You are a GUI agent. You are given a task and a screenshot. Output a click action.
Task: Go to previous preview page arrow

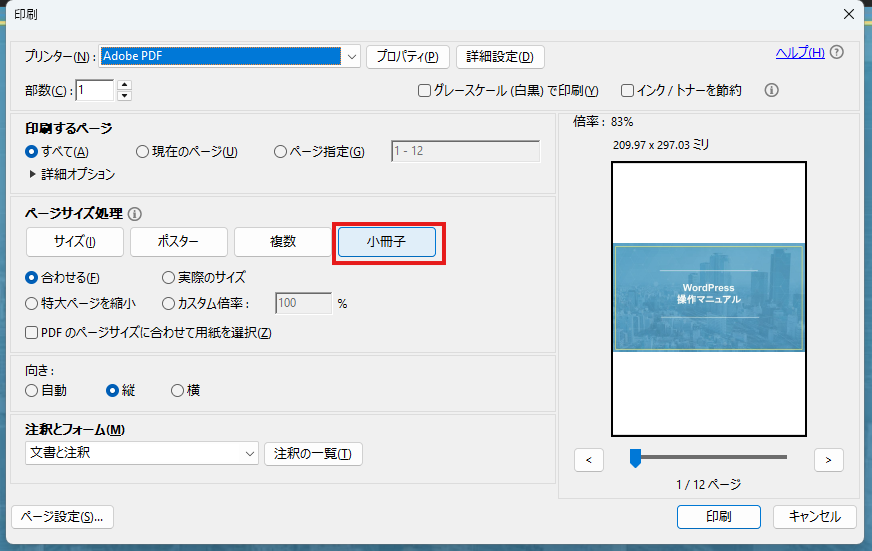click(589, 459)
